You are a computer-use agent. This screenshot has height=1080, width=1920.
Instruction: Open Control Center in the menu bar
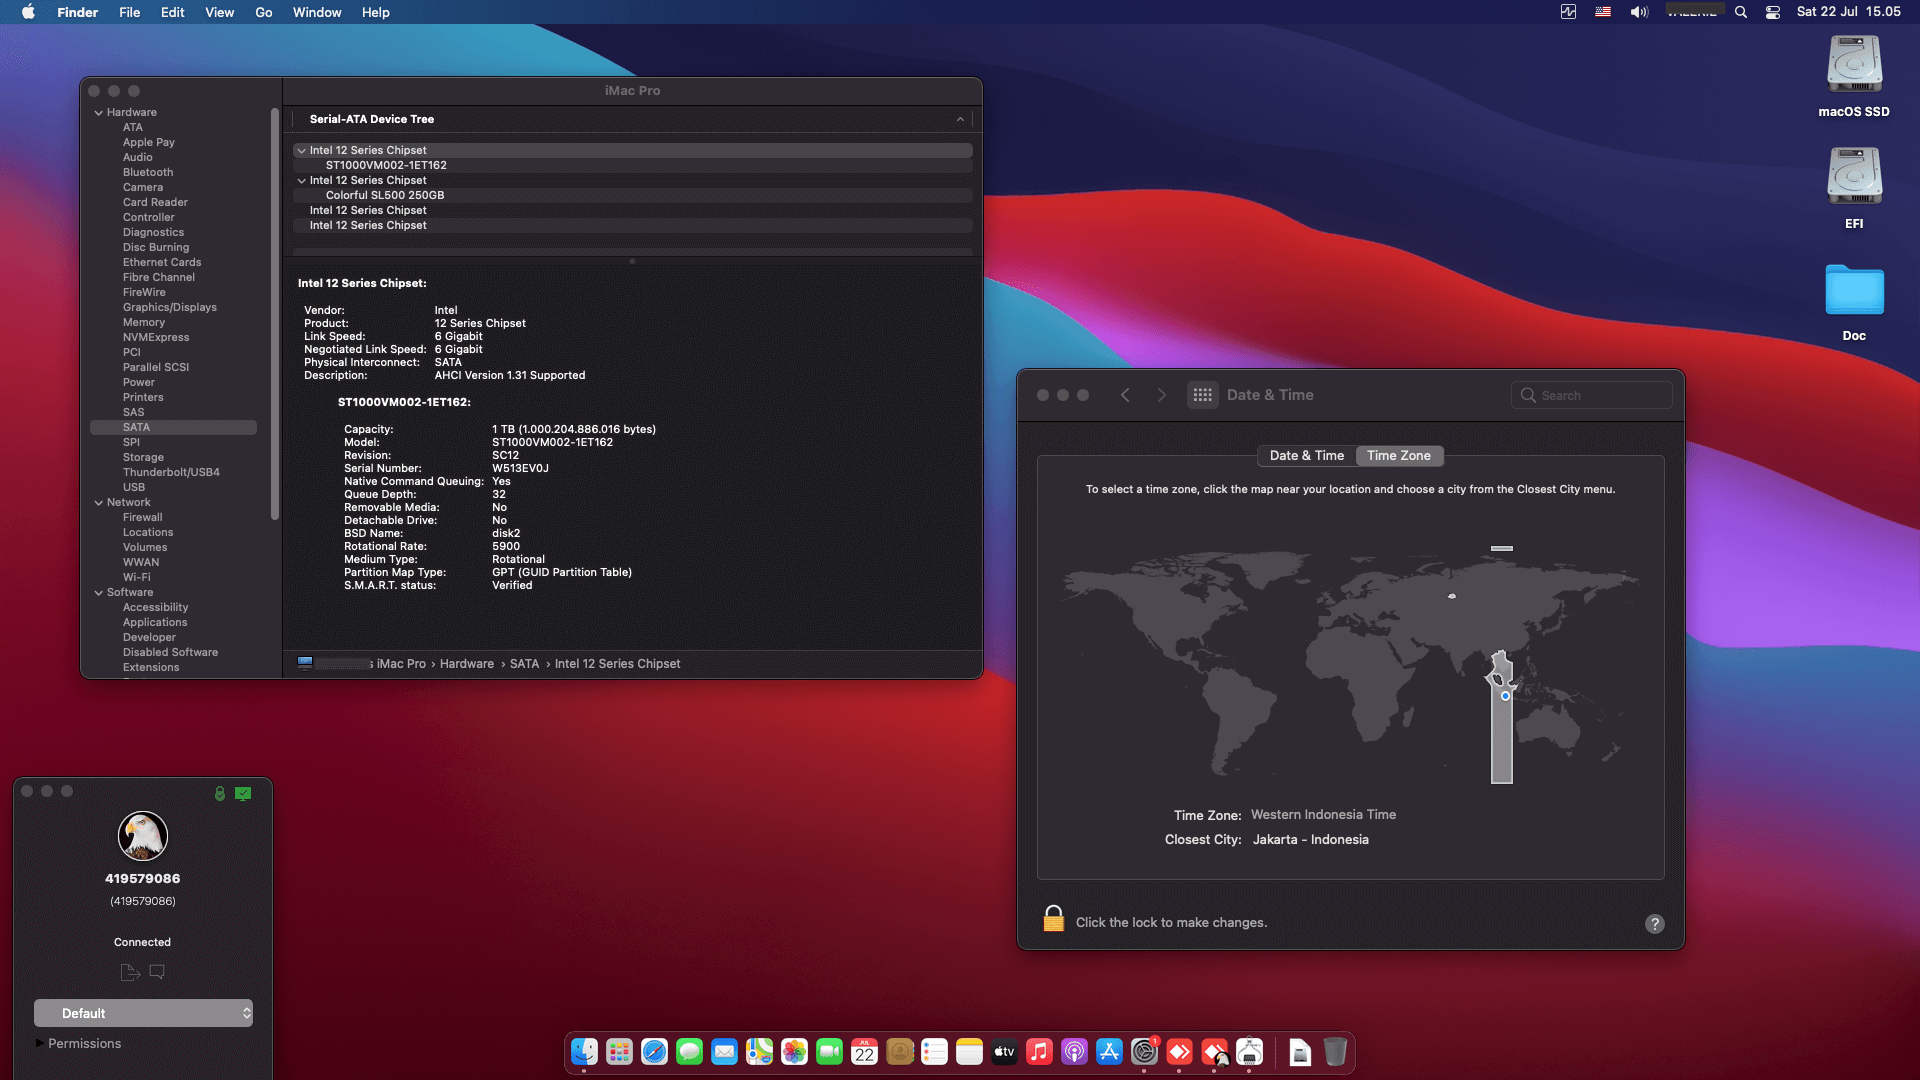click(1772, 12)
